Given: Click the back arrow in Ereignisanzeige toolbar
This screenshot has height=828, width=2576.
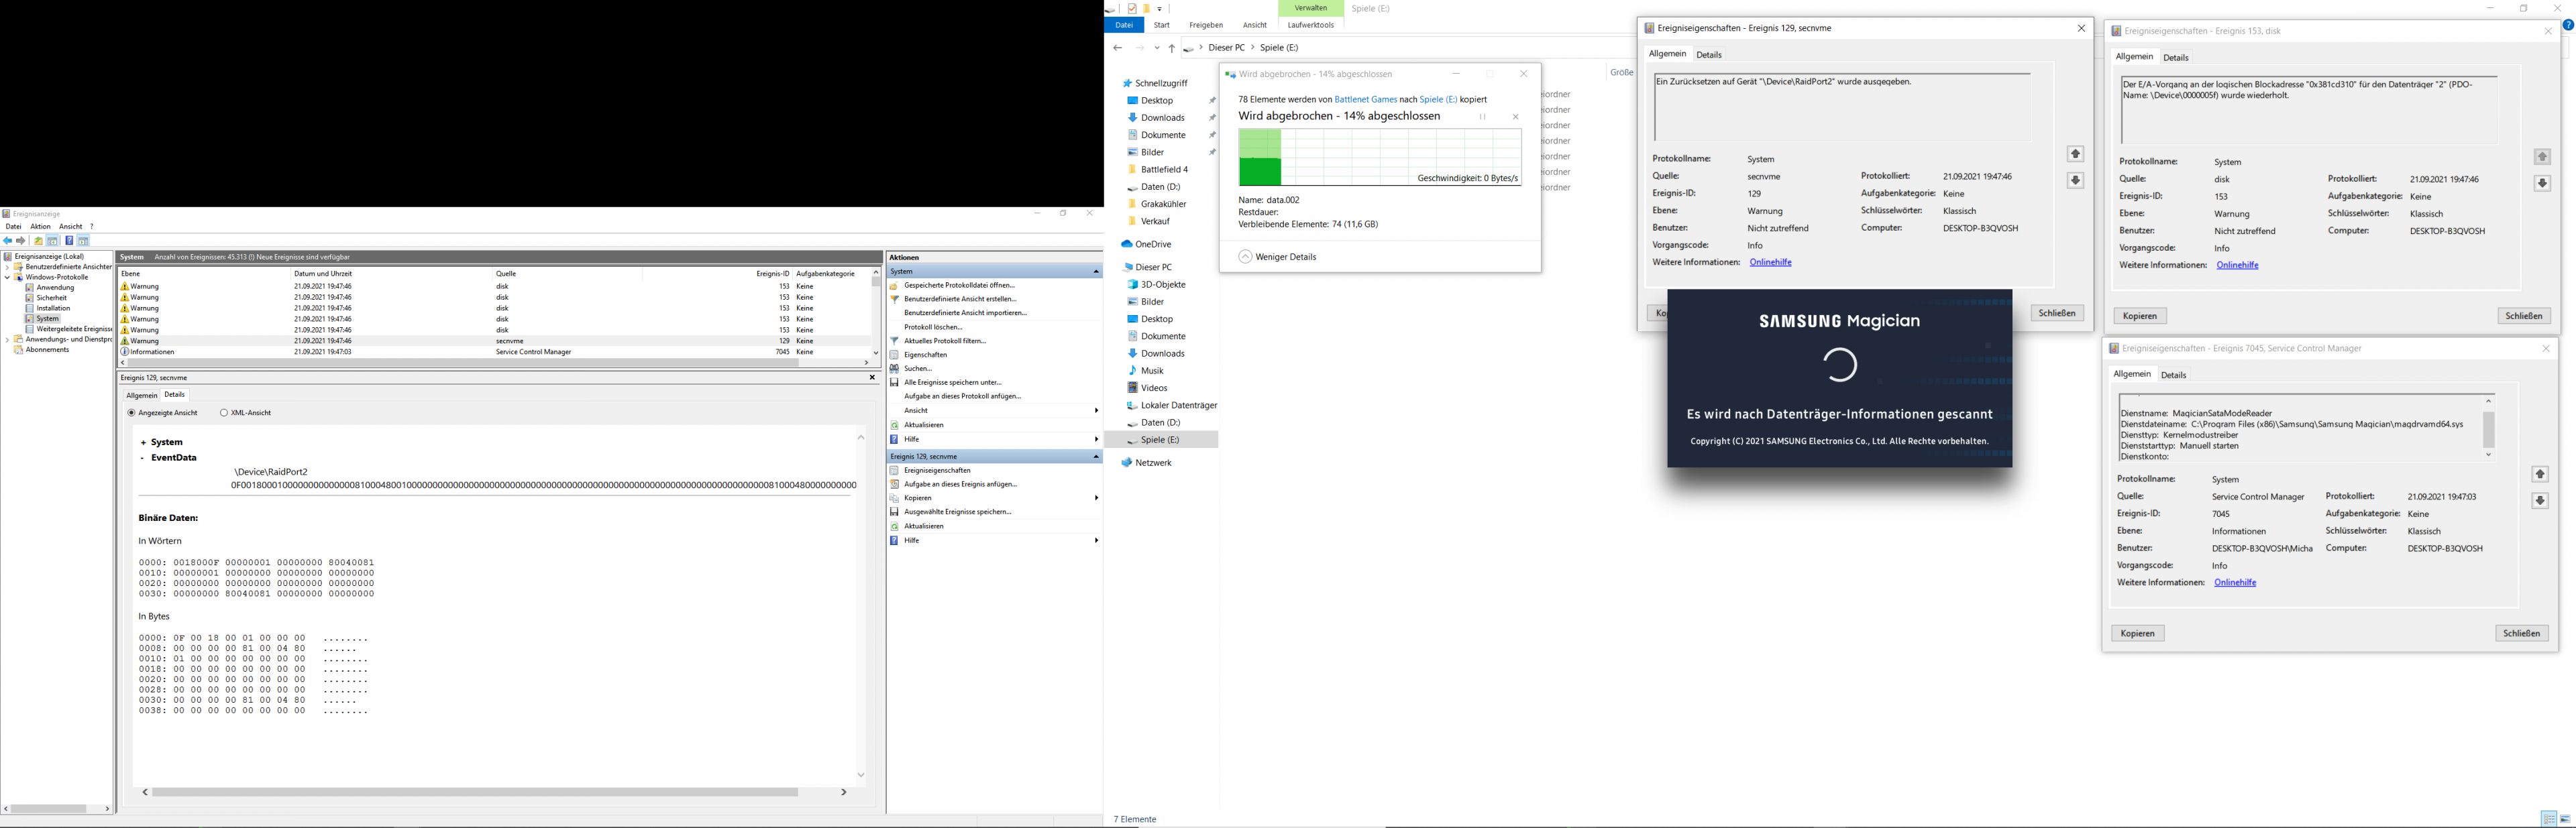Looking at the screenshot, I should click(x=8, y=241).
